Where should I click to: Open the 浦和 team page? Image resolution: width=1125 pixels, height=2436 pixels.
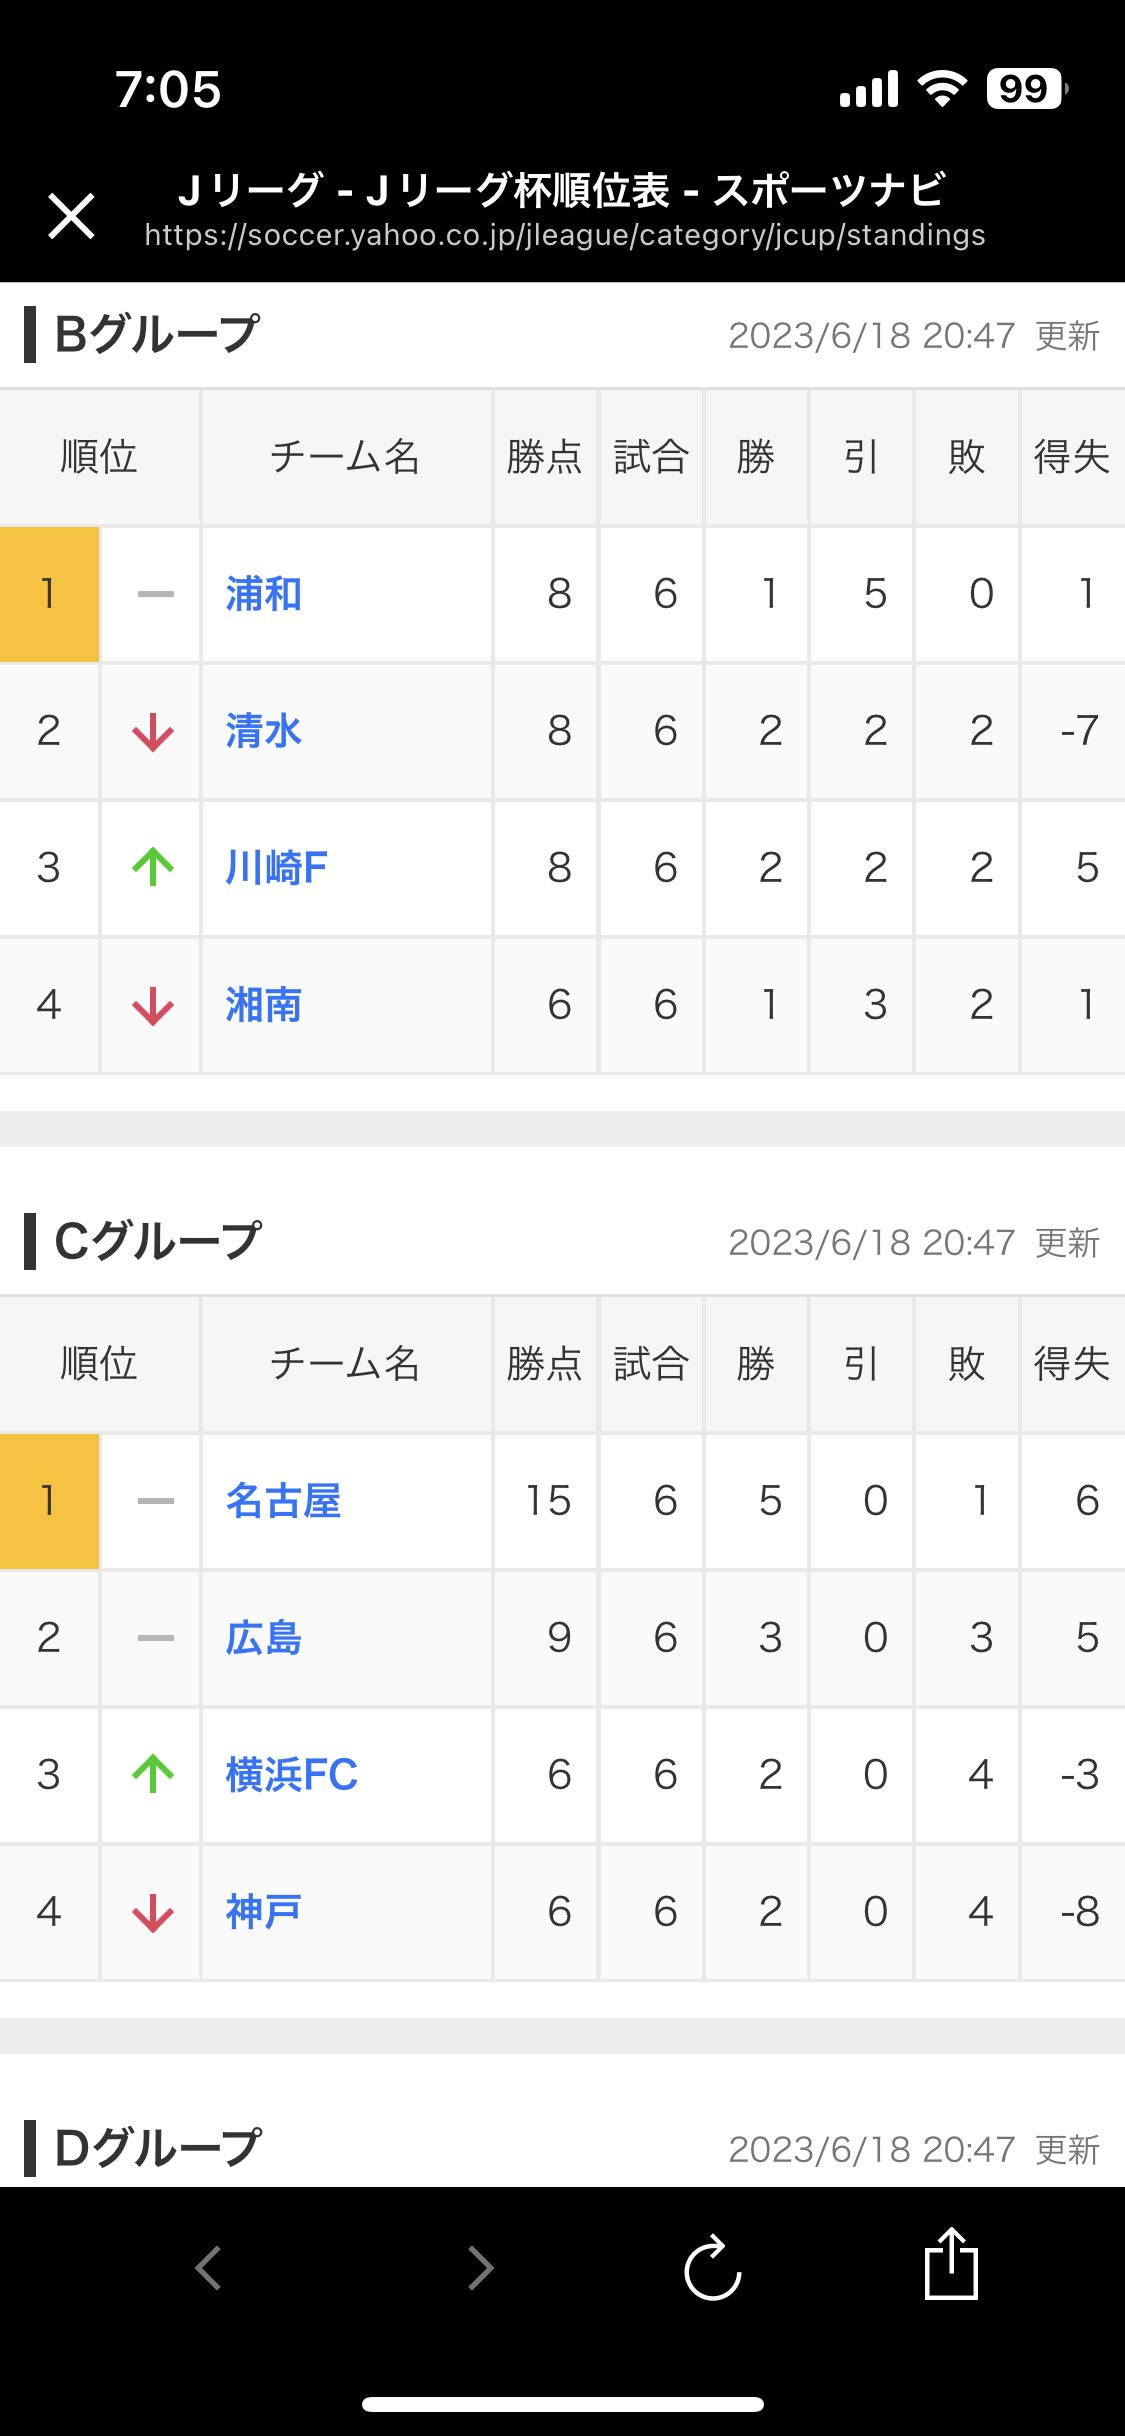pyautogui.click(x=263, y=594)
